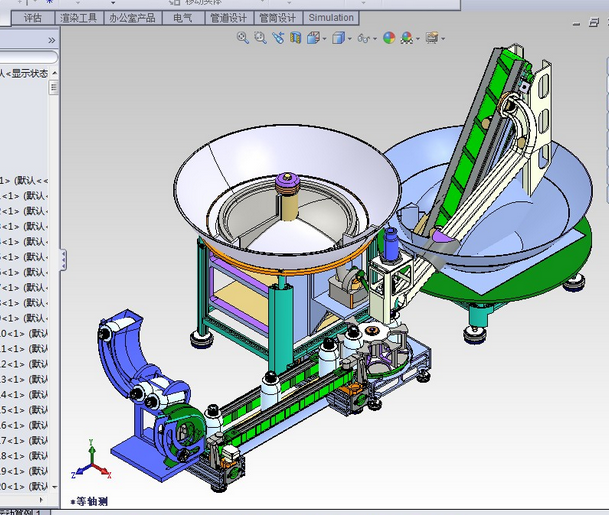The width and height of the screenshot is (609, 515).
Task: Click the tree horizontal scroll right arrow
Action: [41, 499]
